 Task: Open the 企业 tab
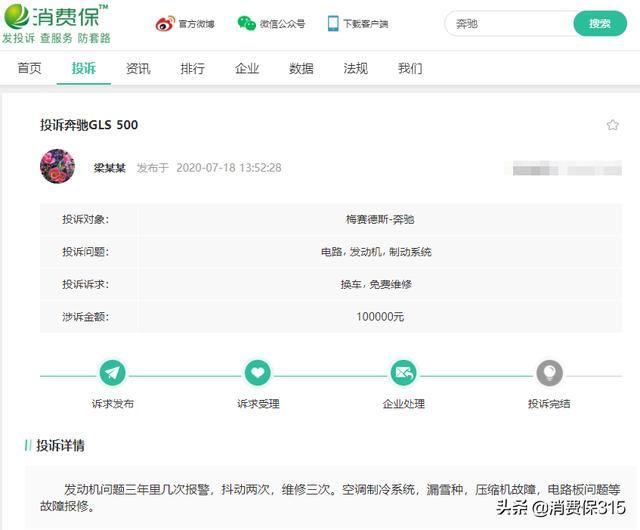tap(247, 68)
